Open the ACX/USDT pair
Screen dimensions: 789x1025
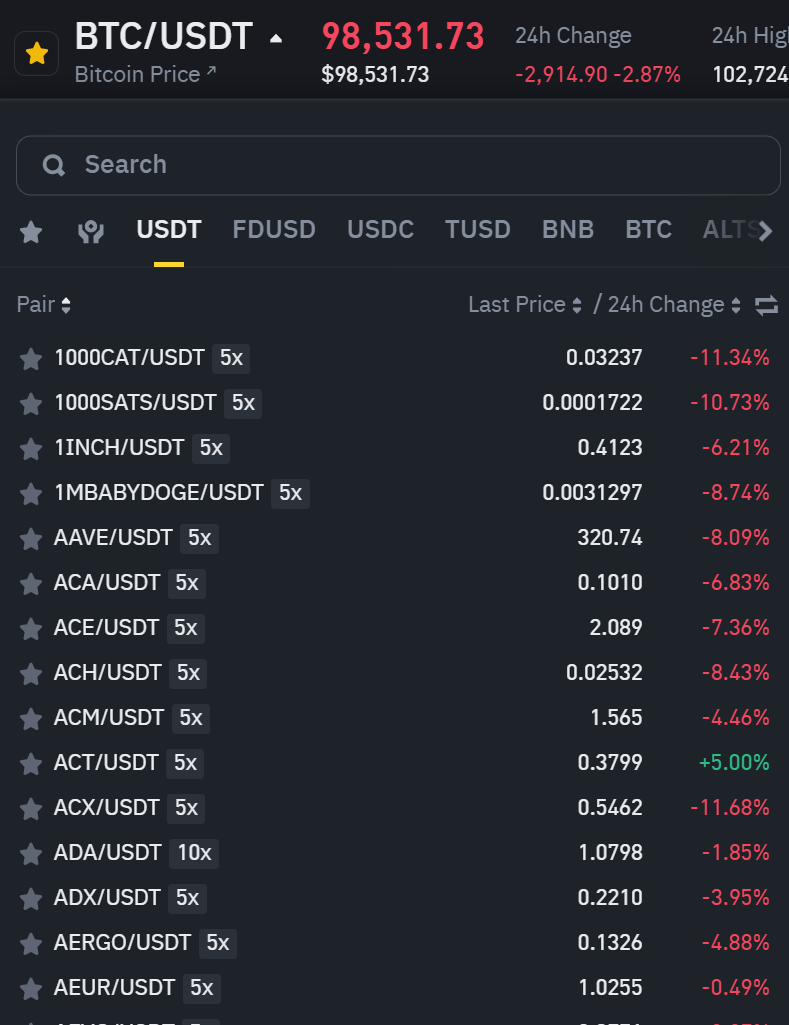click(x=394, y=808)
